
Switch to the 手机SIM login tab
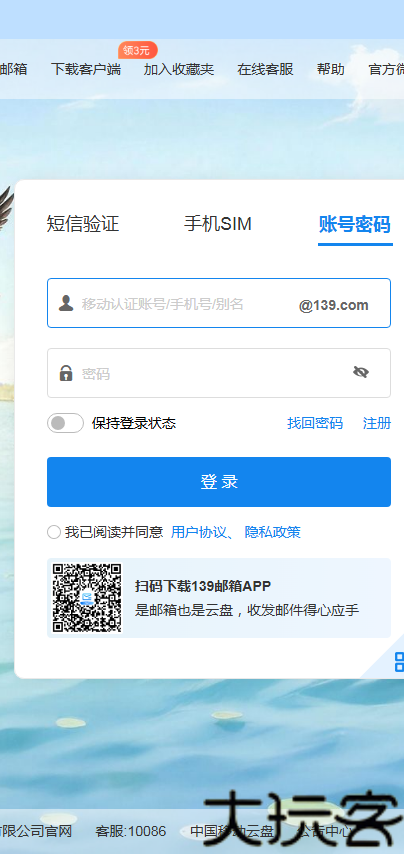218,224
